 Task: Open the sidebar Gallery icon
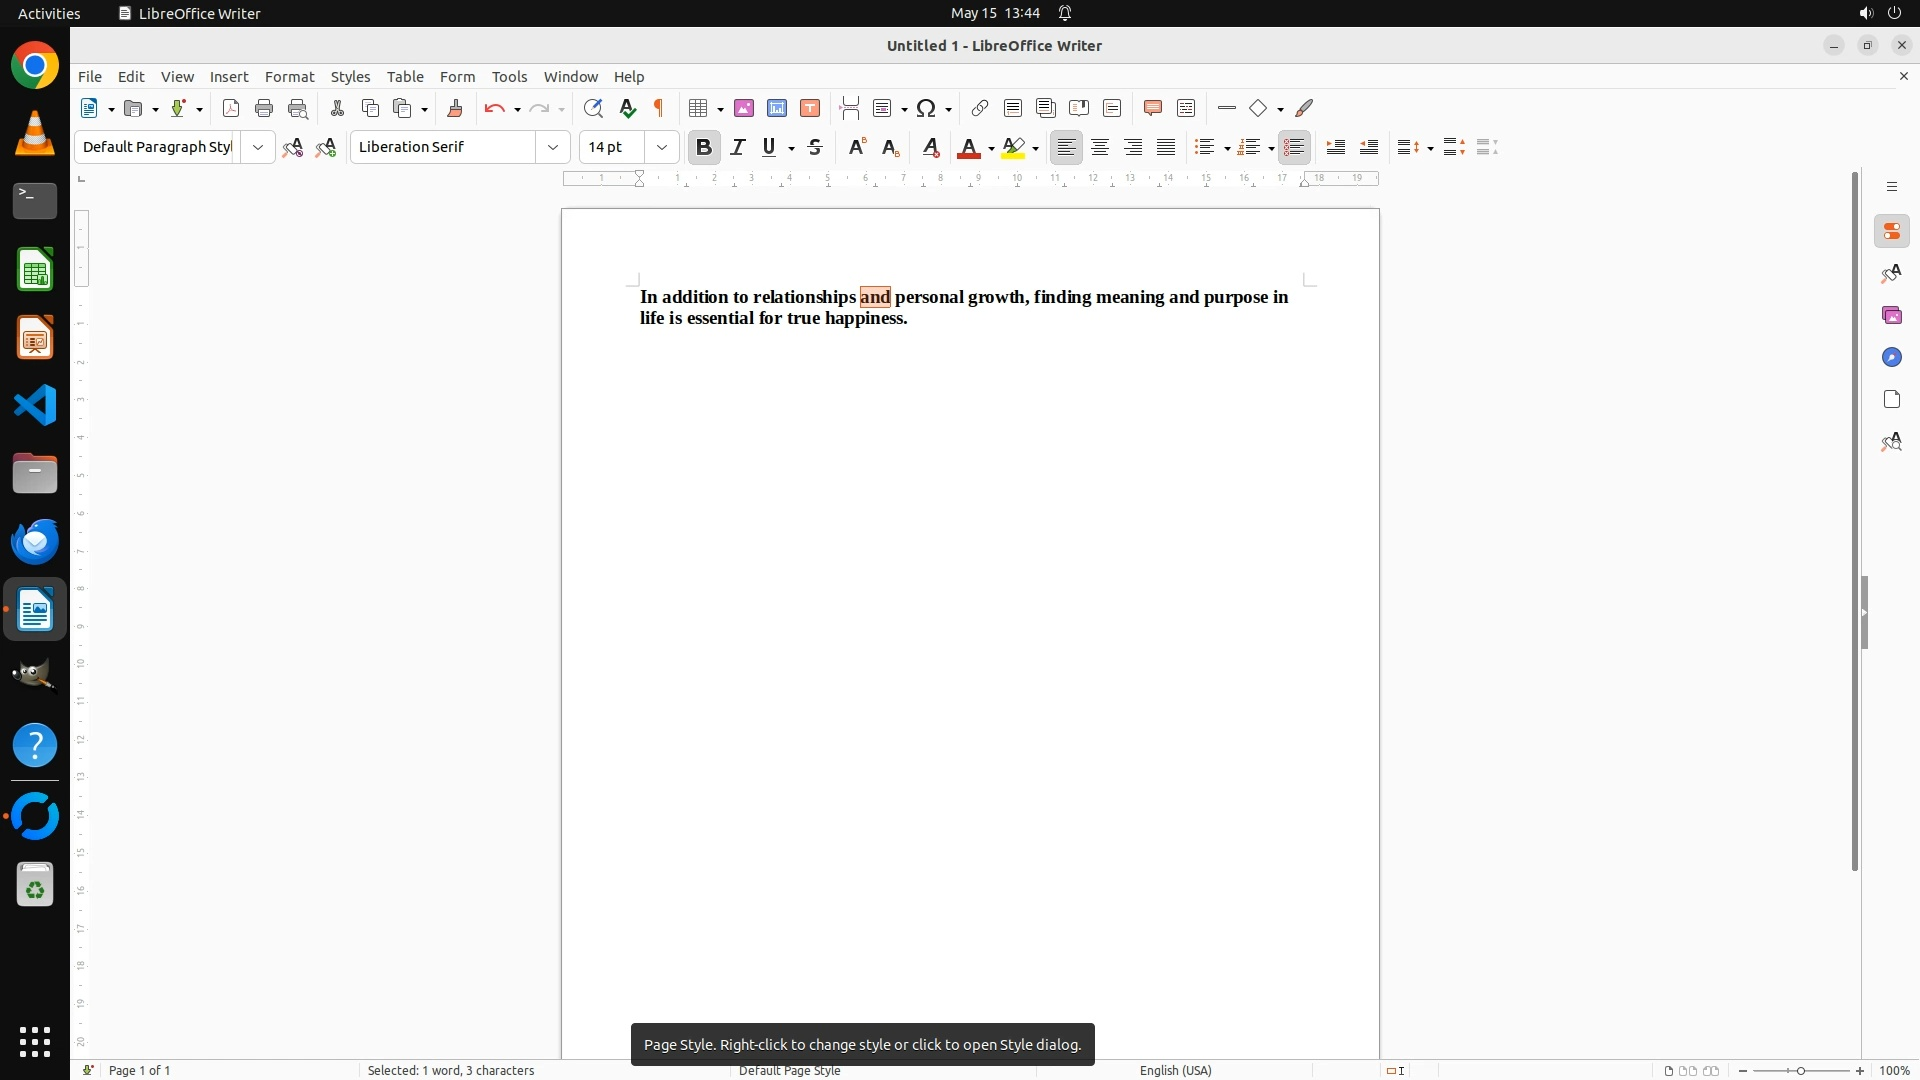(1891, 316)
